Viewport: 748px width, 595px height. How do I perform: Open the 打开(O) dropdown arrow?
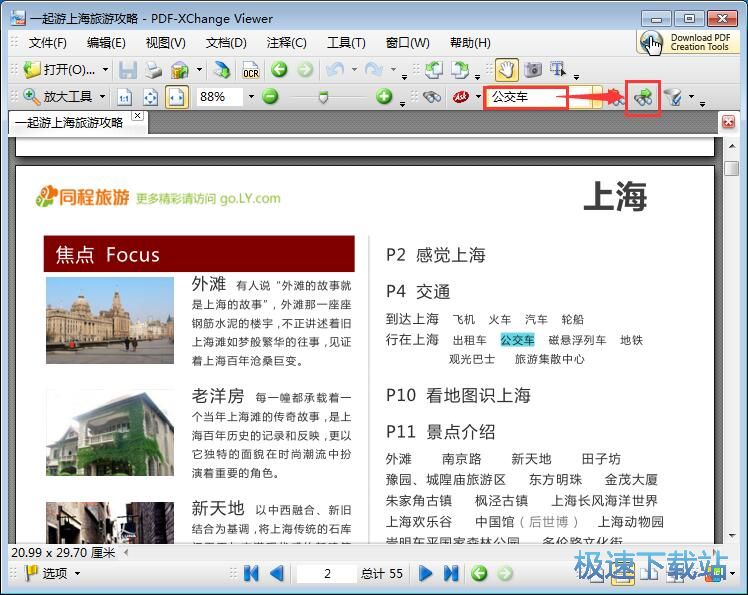(103, 70)
